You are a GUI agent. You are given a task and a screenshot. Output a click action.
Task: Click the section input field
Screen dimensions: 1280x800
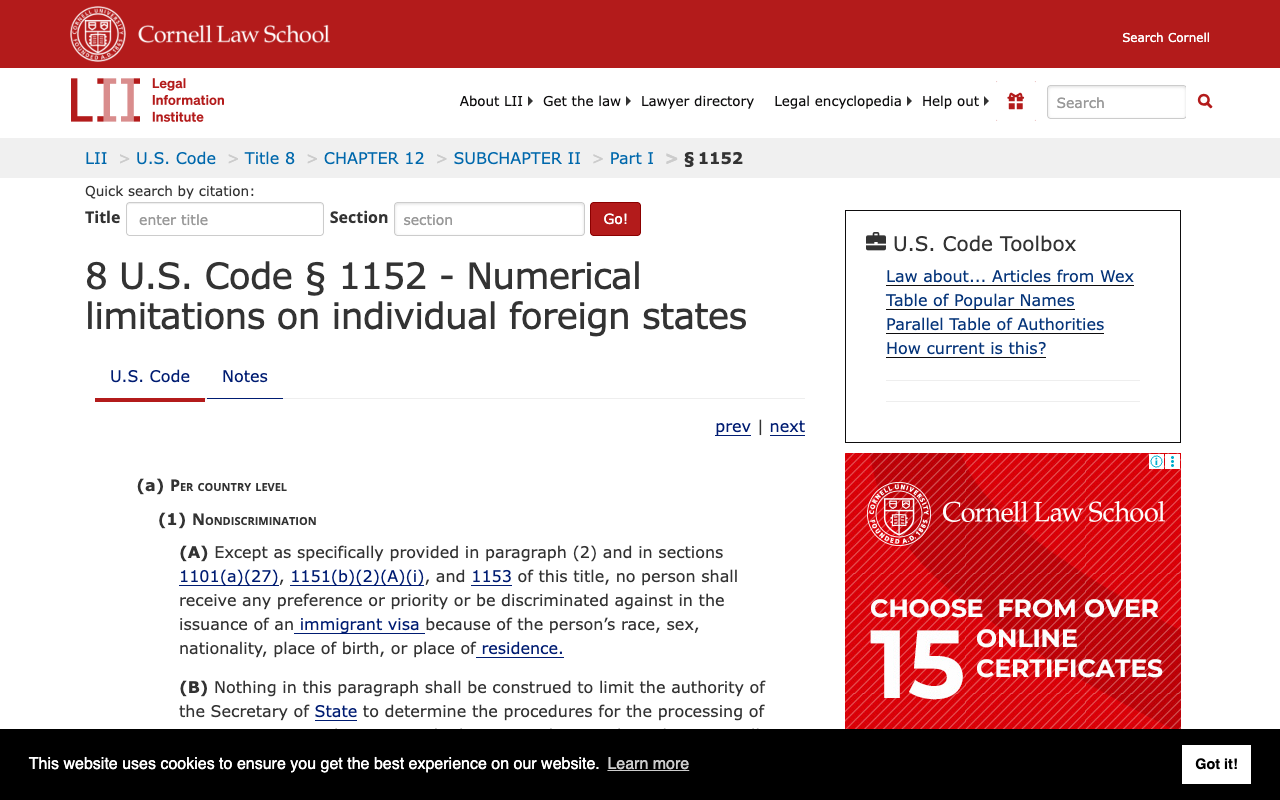click(x=489, y=219)
